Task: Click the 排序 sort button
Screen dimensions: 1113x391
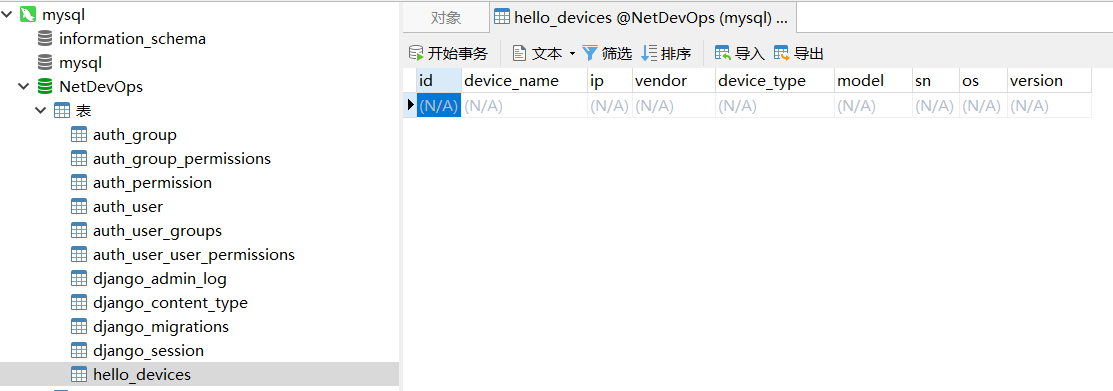Action: coord(666,53)
